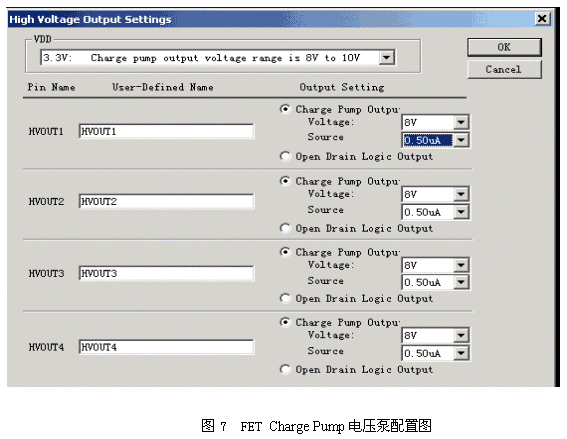Click the Output Setting column header

tap(342, 87)
